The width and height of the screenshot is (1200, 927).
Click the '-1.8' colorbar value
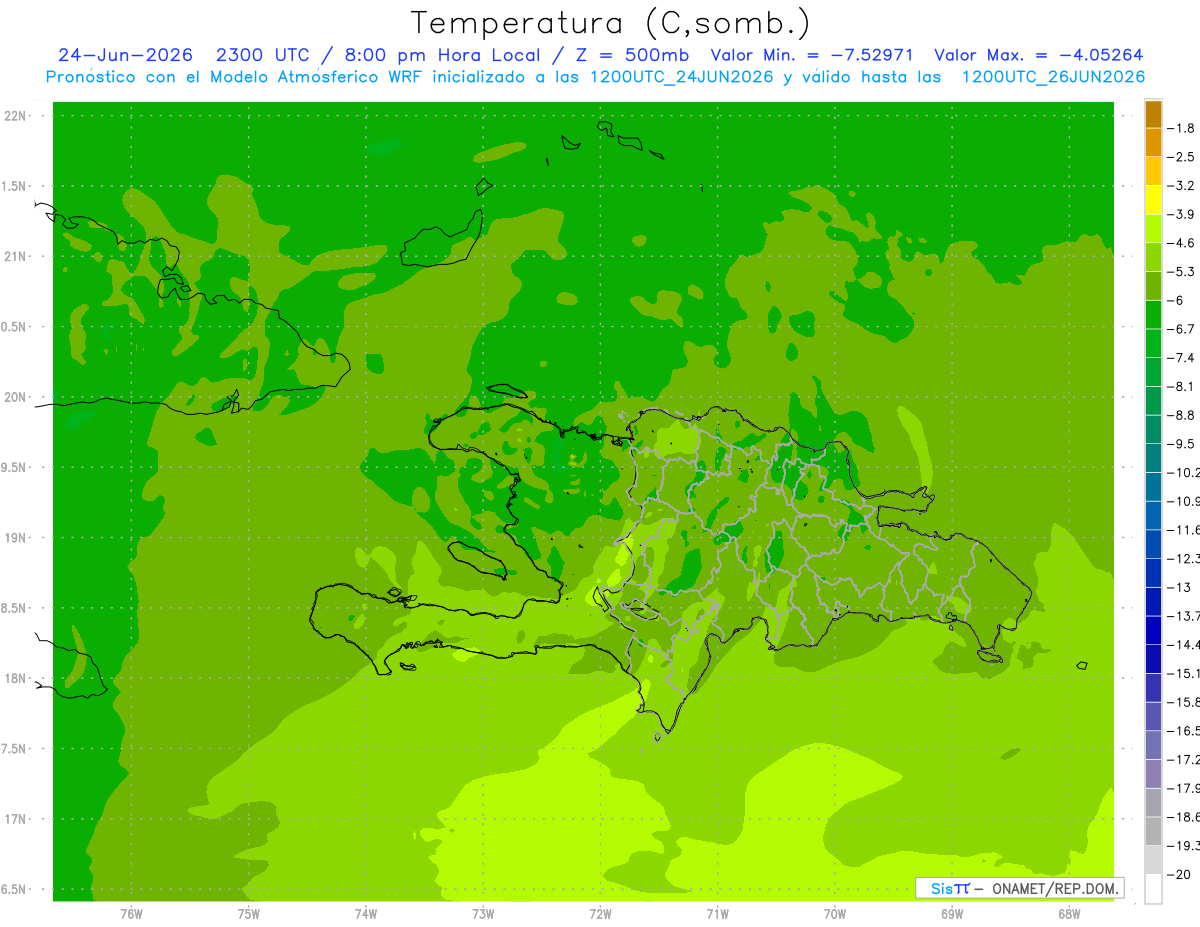tap(1181, 128)
